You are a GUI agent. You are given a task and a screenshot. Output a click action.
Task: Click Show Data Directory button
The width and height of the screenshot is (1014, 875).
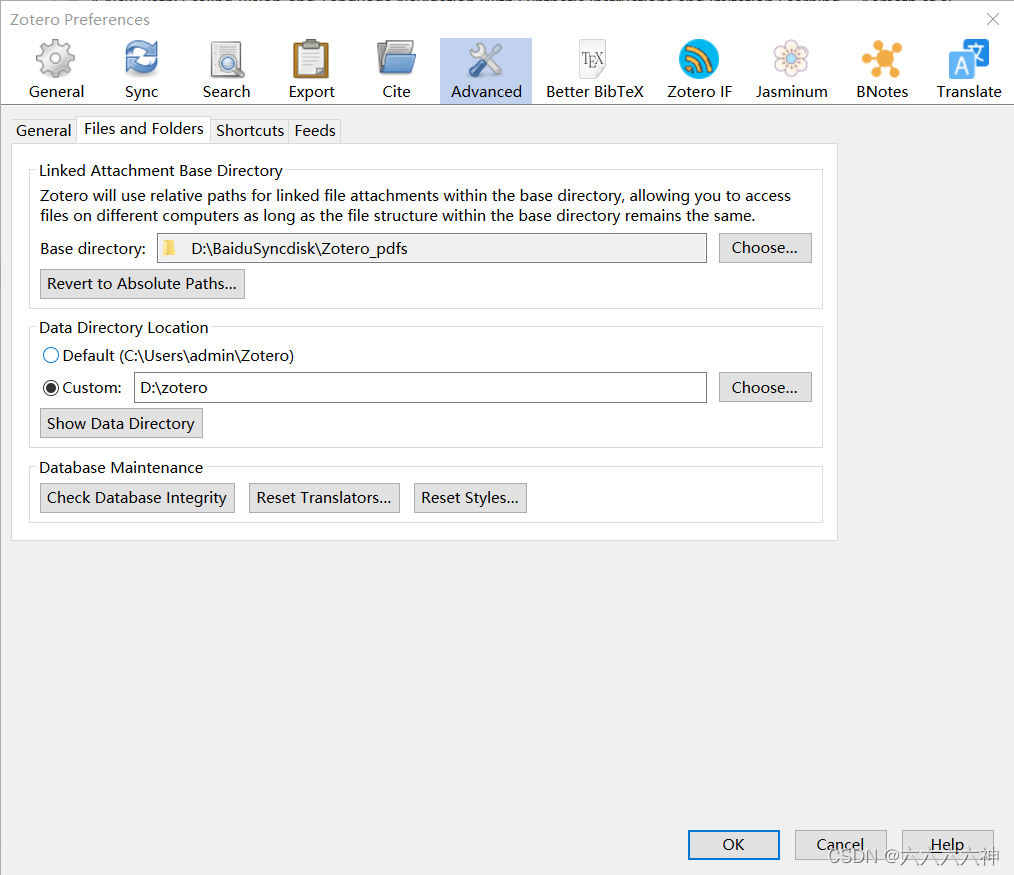[x=121, y=424]
